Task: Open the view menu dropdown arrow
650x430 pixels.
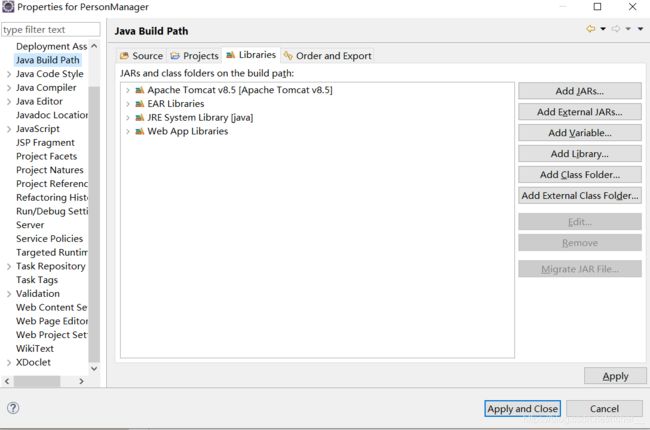Action: [640, 29]
